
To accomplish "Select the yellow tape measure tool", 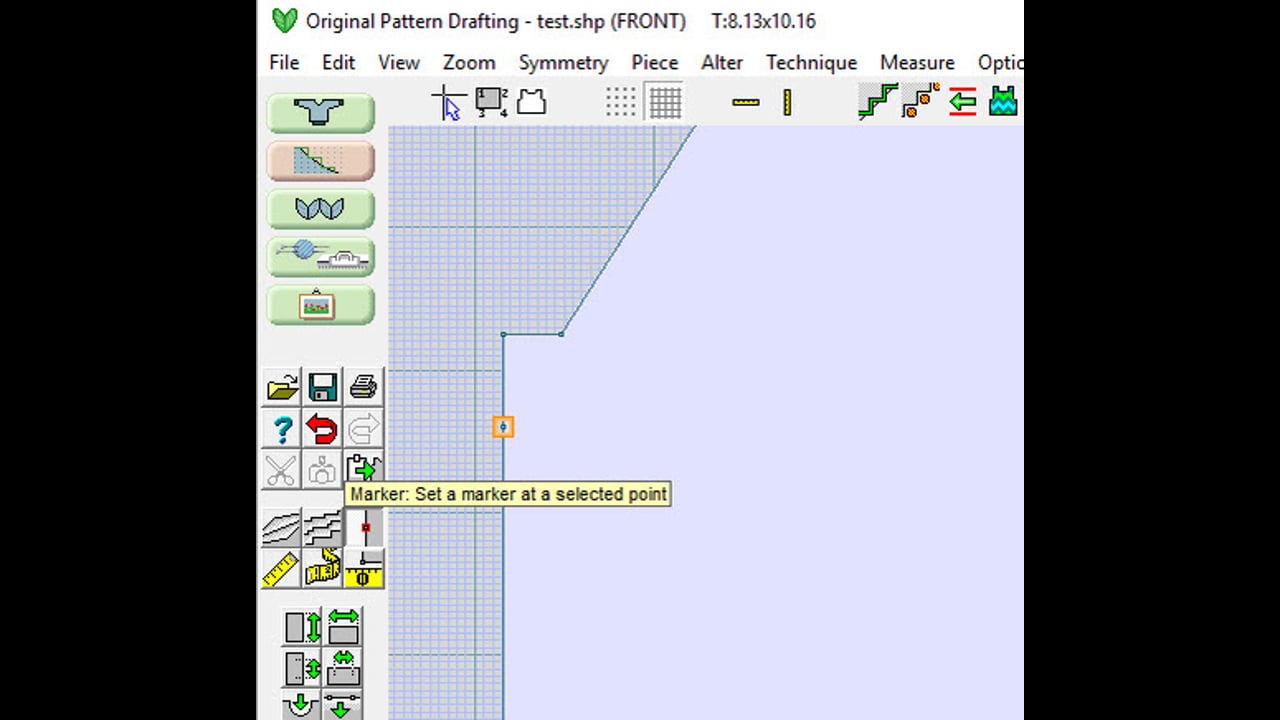I will [x=322, y=569].
